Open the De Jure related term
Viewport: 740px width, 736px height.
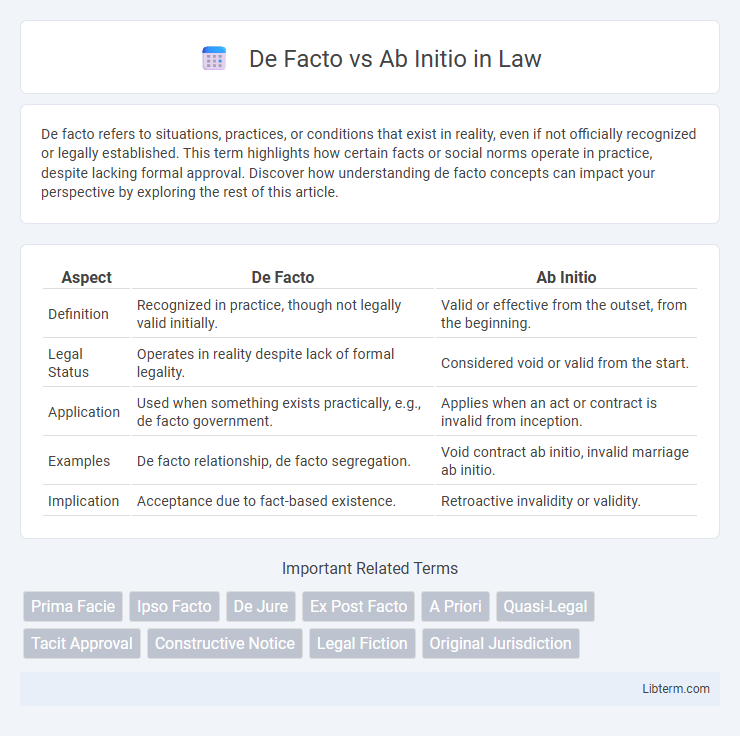click(x=261, y=606)
